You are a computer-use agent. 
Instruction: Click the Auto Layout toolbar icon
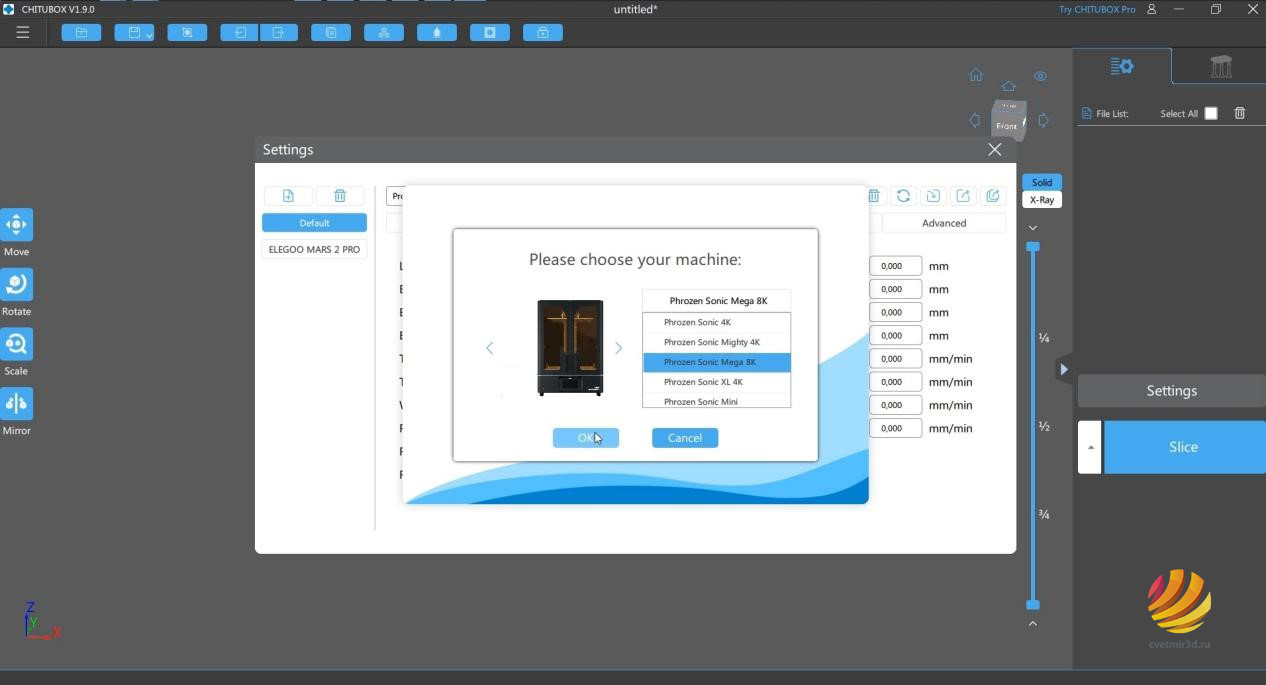click(x=384, y=32)
